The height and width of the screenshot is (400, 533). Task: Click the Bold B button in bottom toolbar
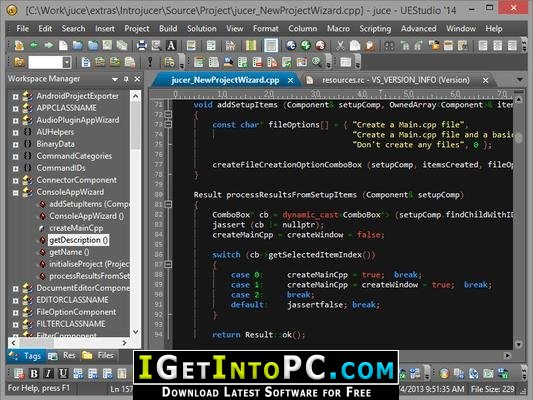point(34,373)
